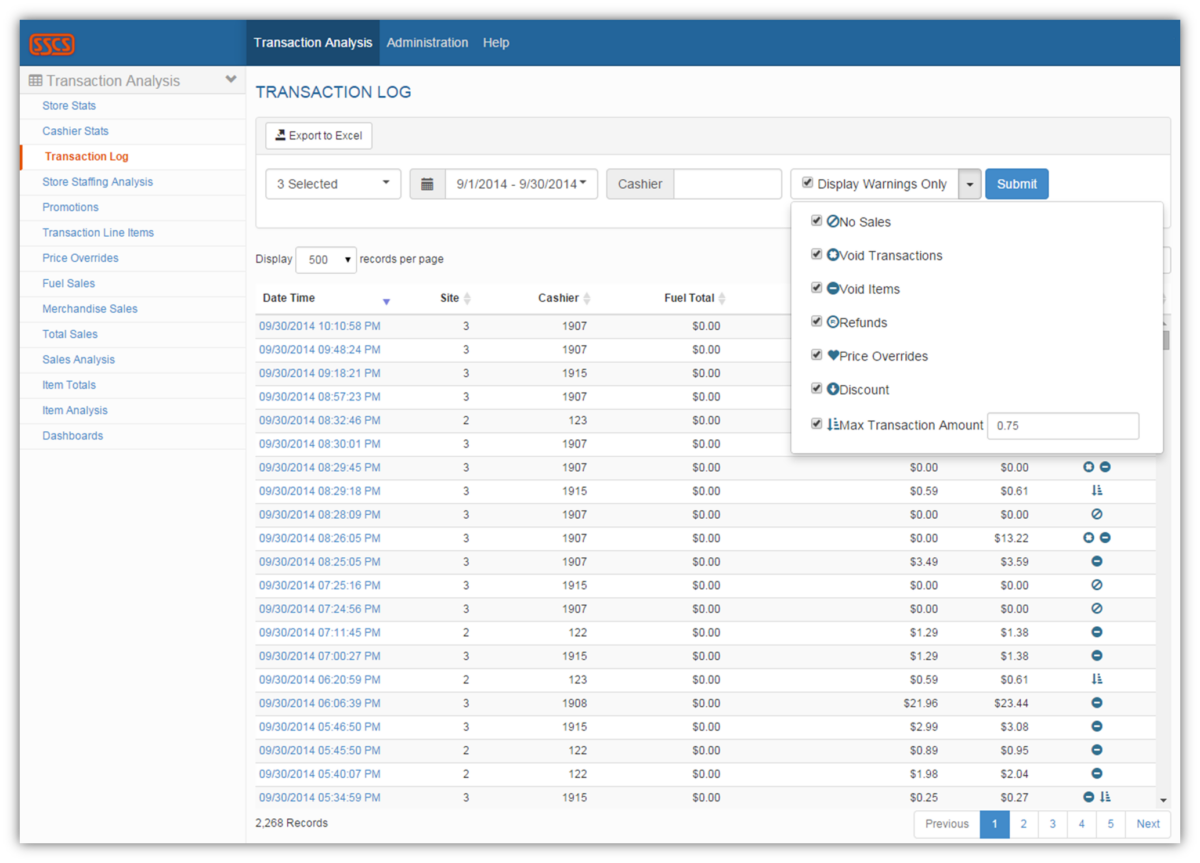
Task: Toggle the Display Warnings Only checkbox
Action: pos(806,183)
